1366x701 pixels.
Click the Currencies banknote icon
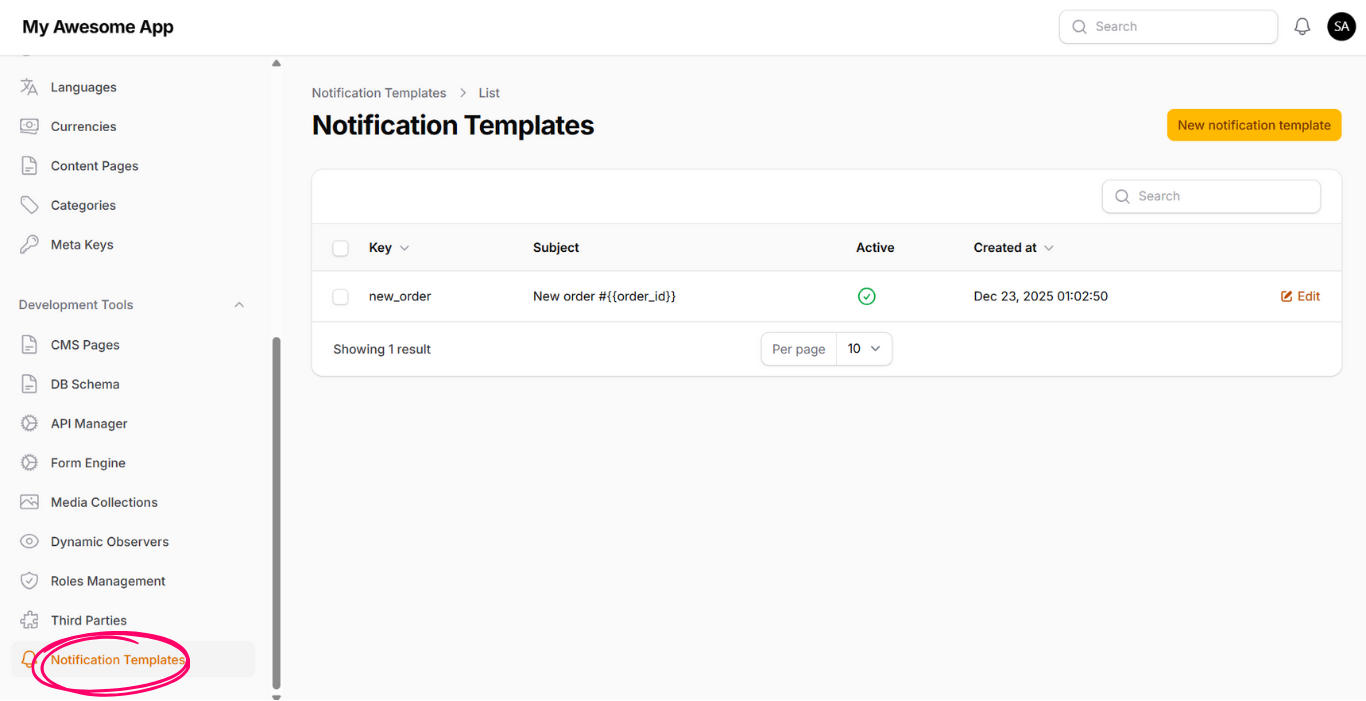pyautogui.click(x=29, y=126)
